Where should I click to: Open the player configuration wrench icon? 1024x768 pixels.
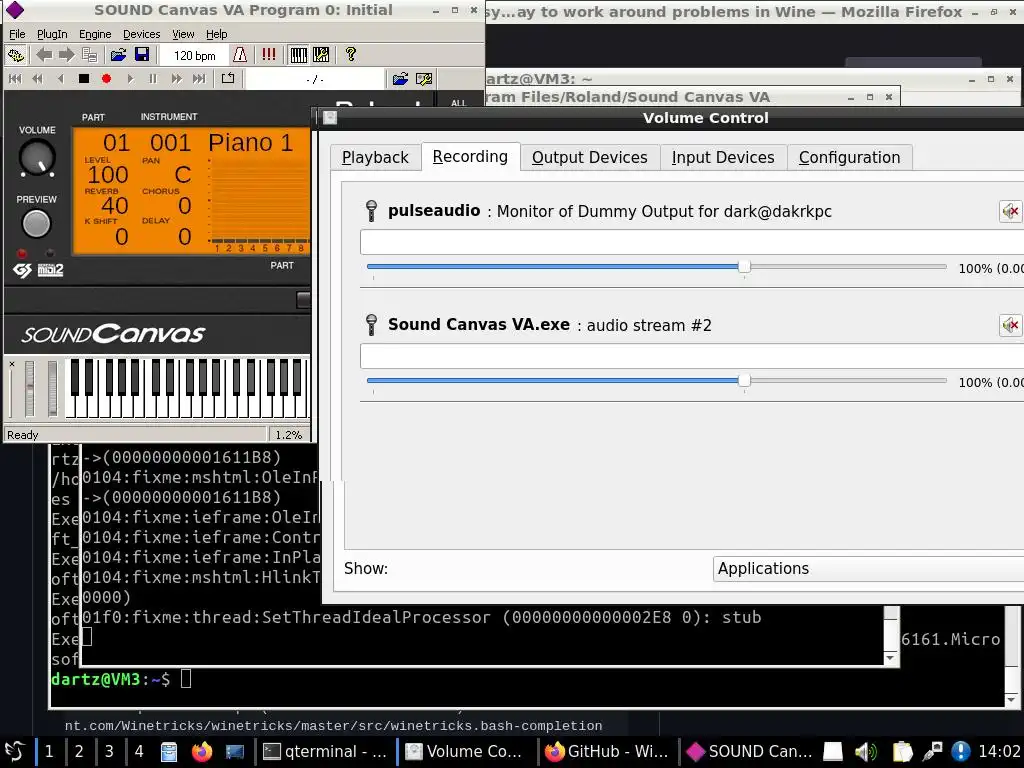(x=424, y=79)
